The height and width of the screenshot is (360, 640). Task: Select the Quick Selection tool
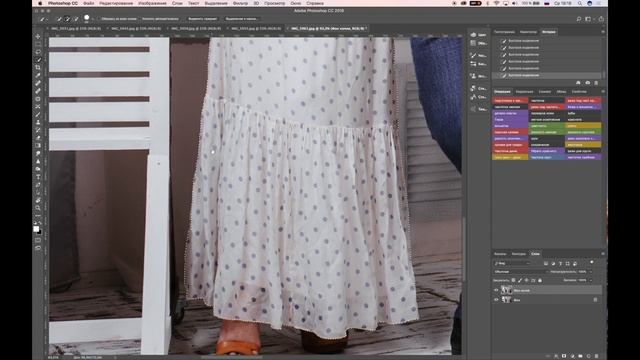tap(38, 60)
